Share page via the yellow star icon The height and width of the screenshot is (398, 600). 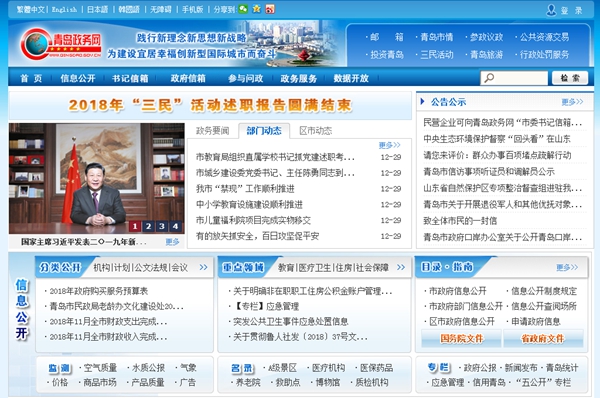point(256,9)
